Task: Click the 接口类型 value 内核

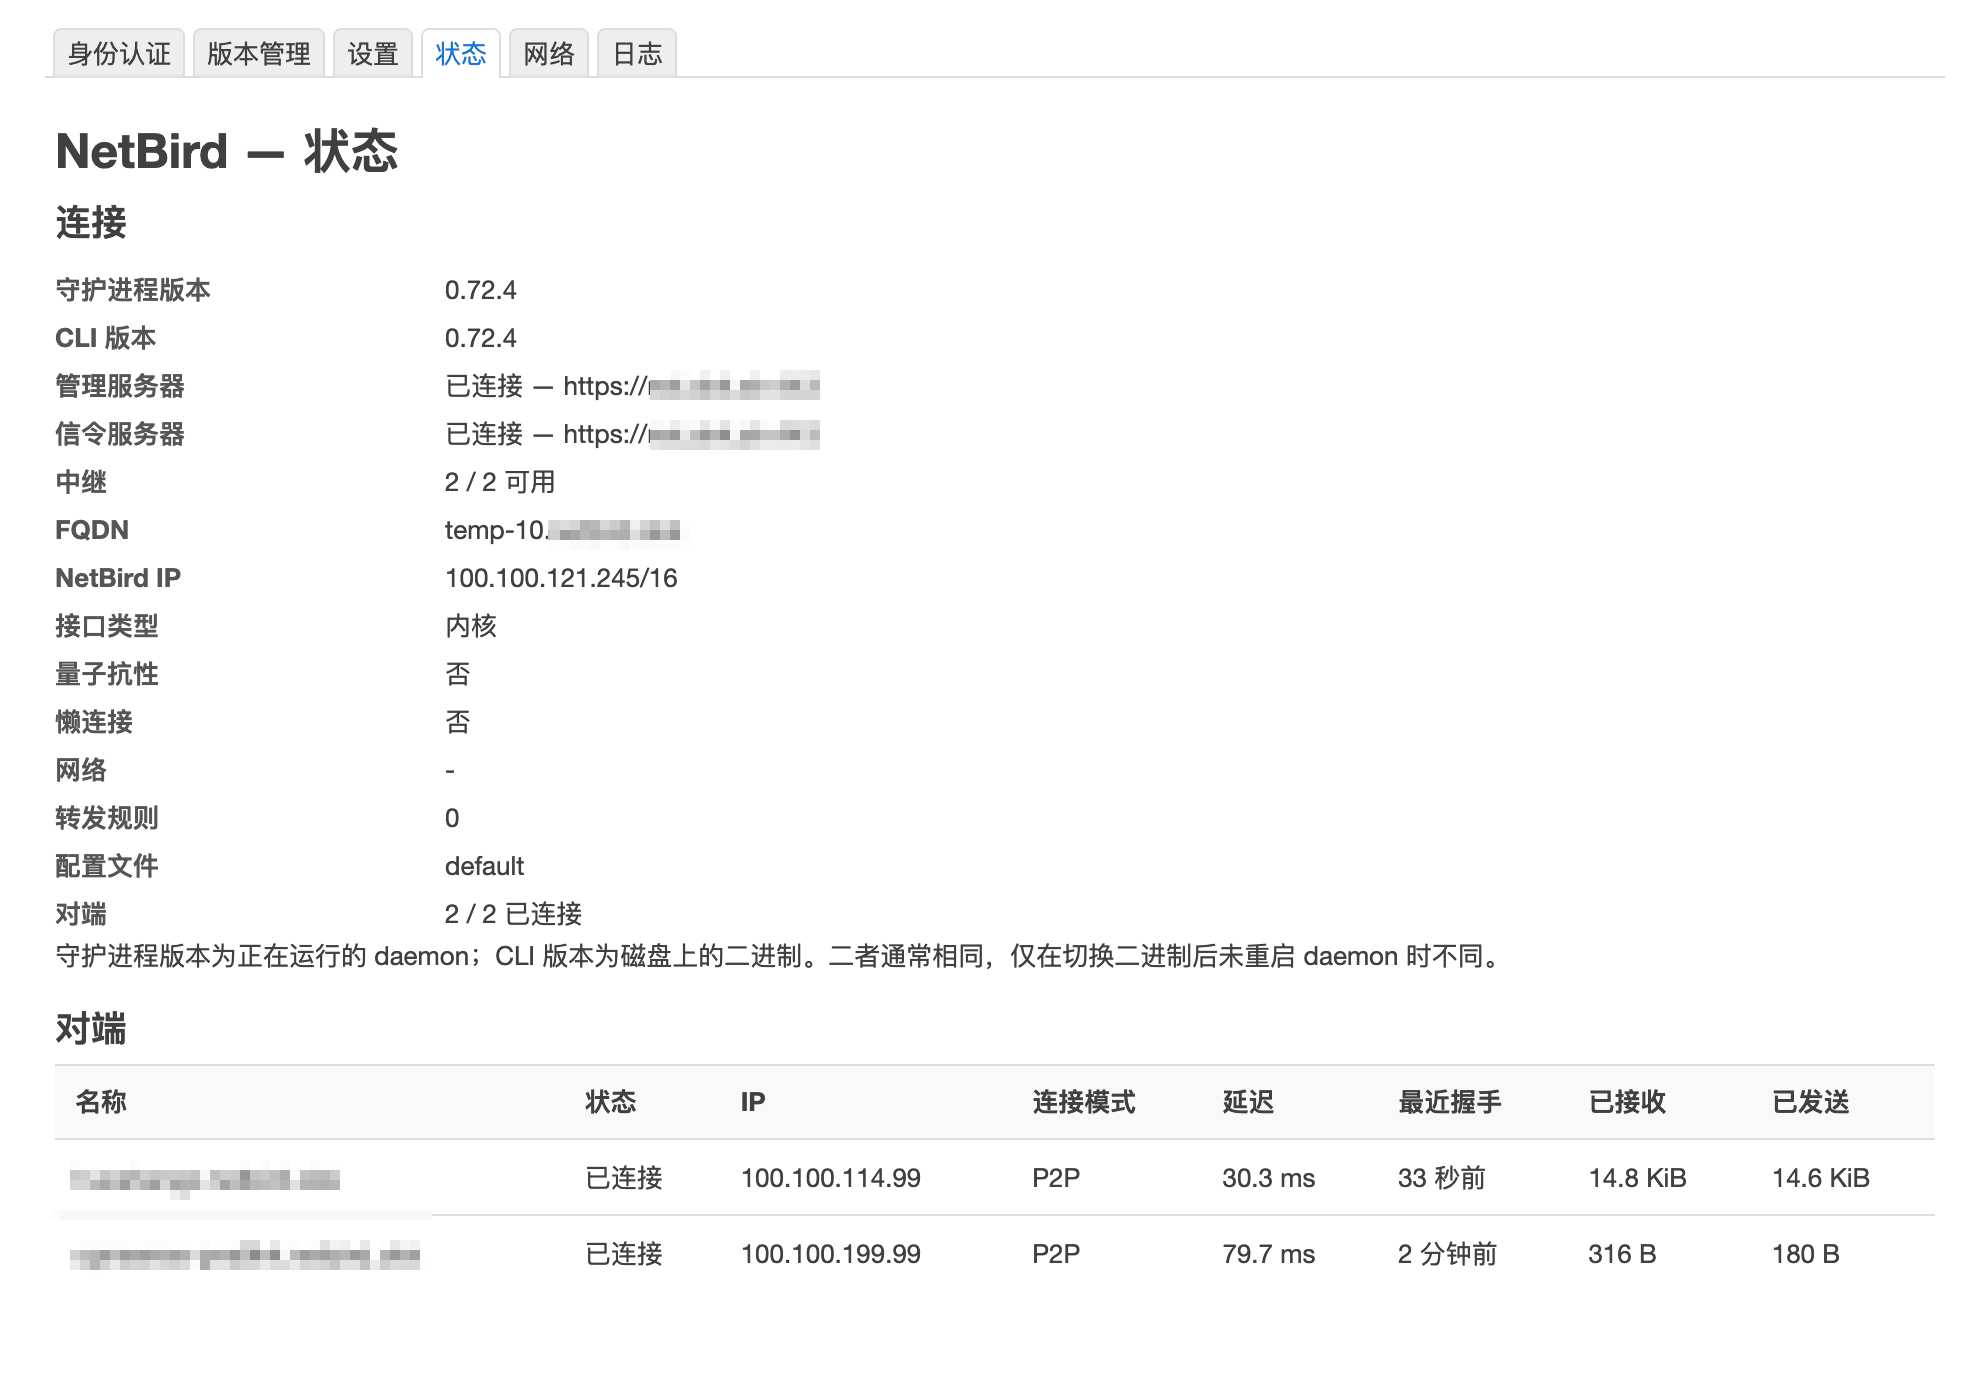Action: point(471,626)
